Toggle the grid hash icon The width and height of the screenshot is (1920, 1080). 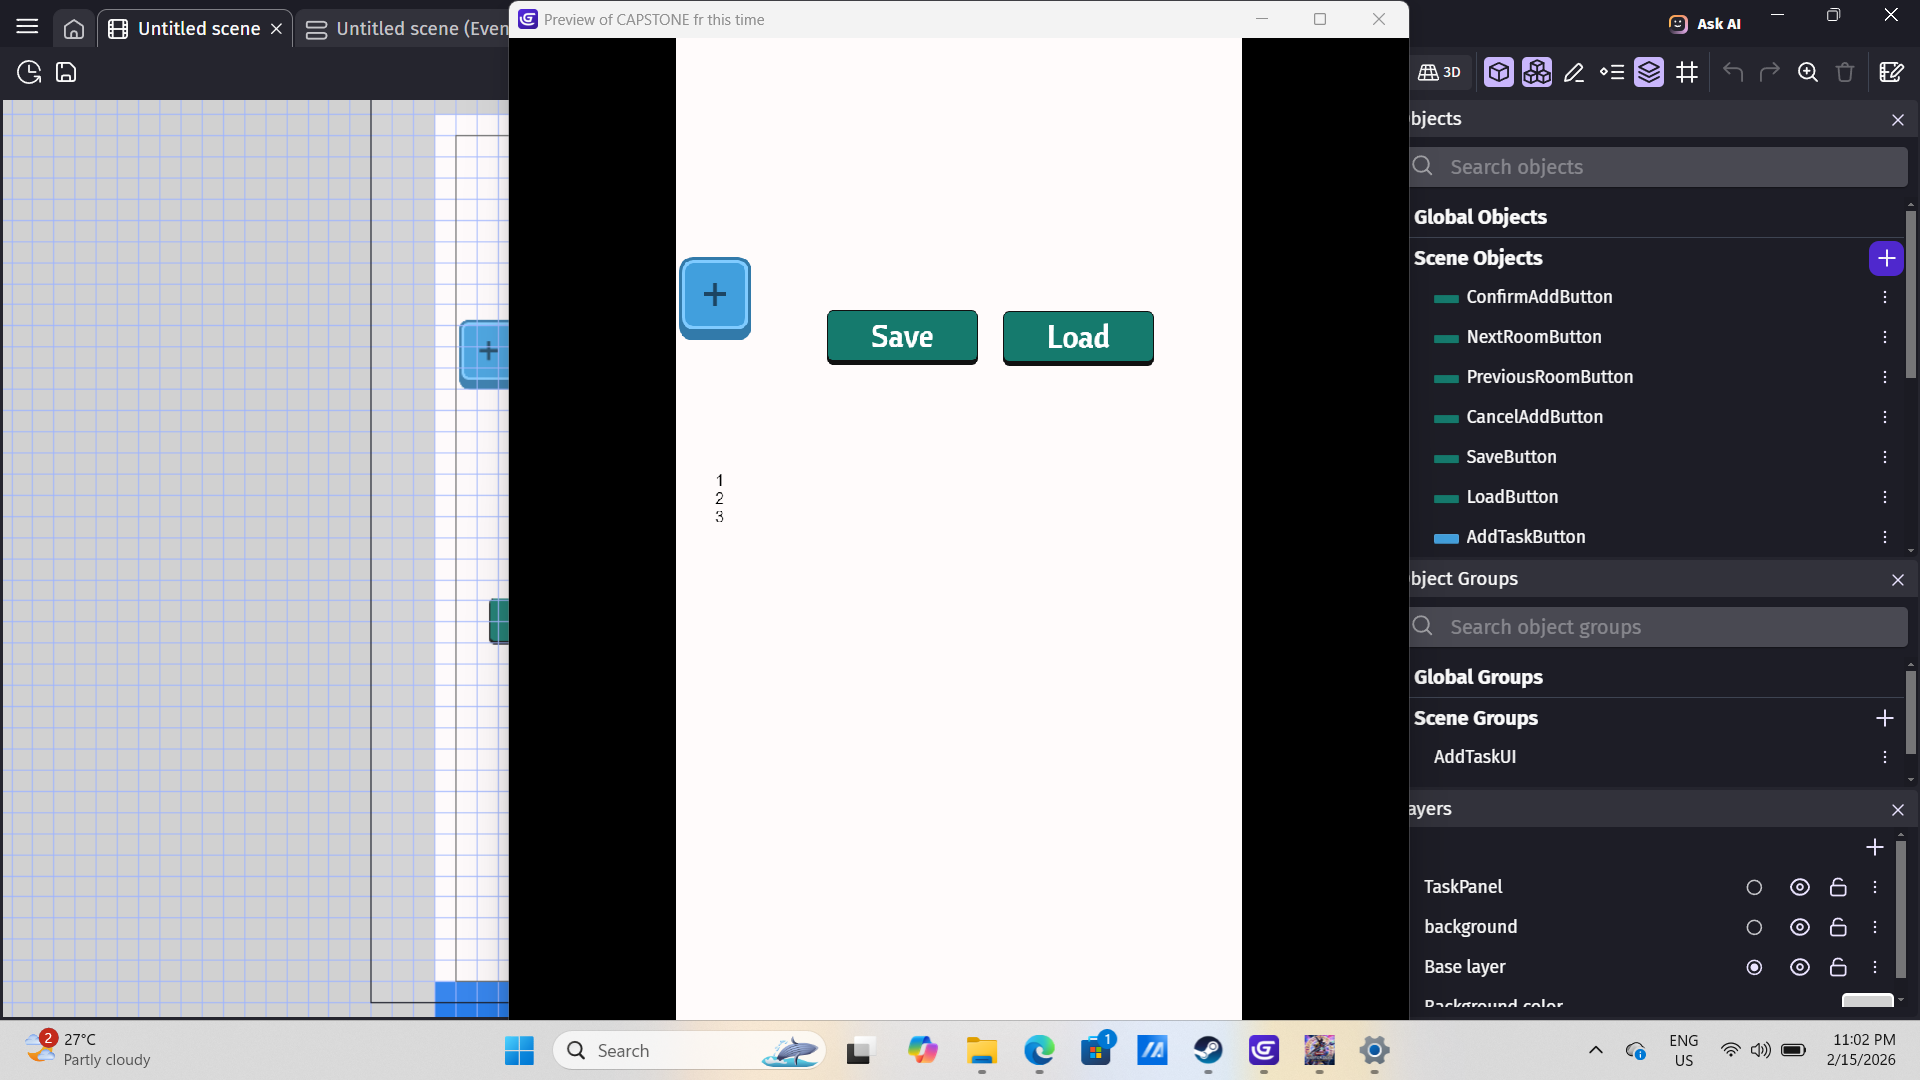[x=1687, y=72]
